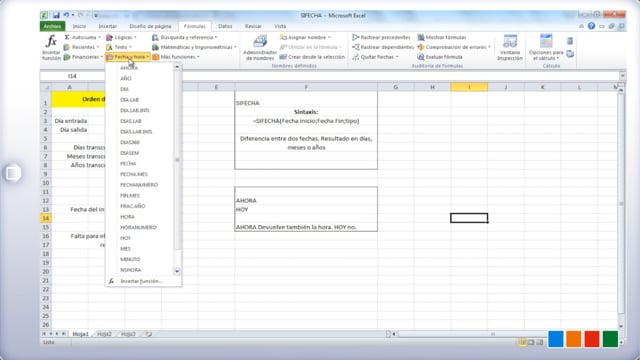
Task: Open the Administrador de nombres
Action: (260, 47)
